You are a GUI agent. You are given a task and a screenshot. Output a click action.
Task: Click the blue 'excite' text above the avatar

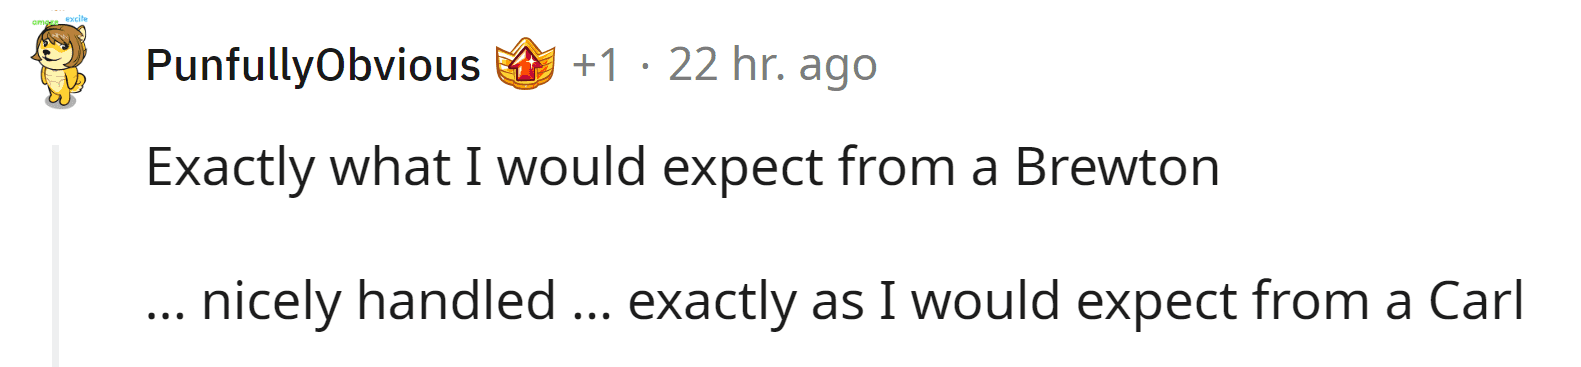point(76,18)
